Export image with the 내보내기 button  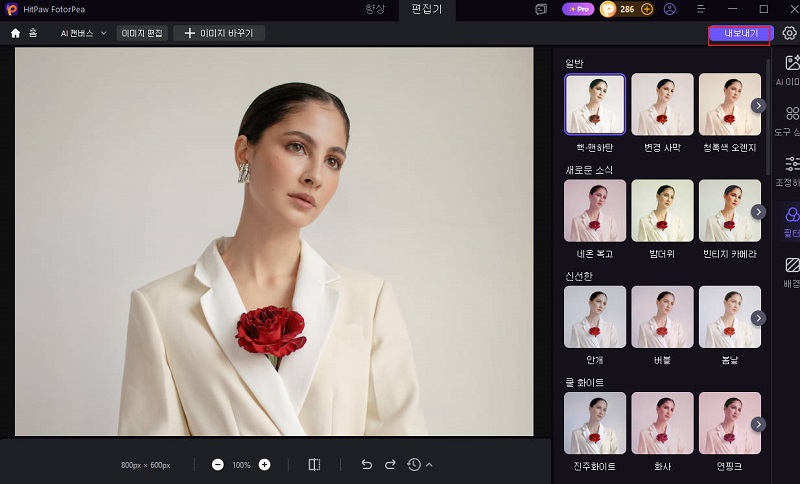(741, 34)
